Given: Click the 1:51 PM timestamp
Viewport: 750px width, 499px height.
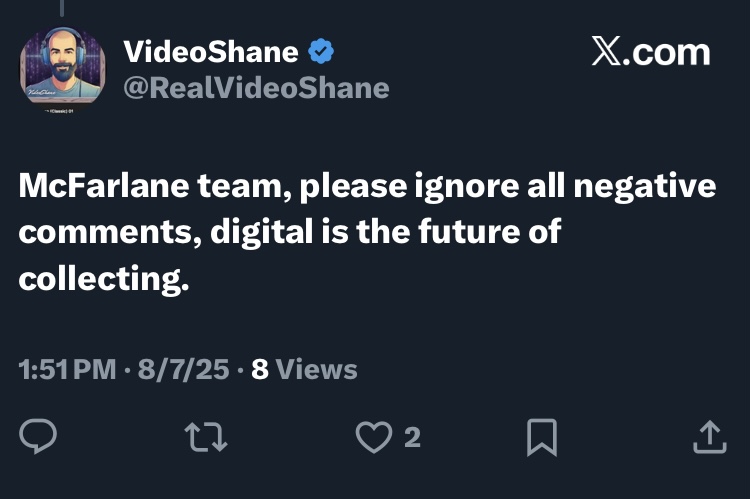Looking at the screenshot, I should coord(67,370).
